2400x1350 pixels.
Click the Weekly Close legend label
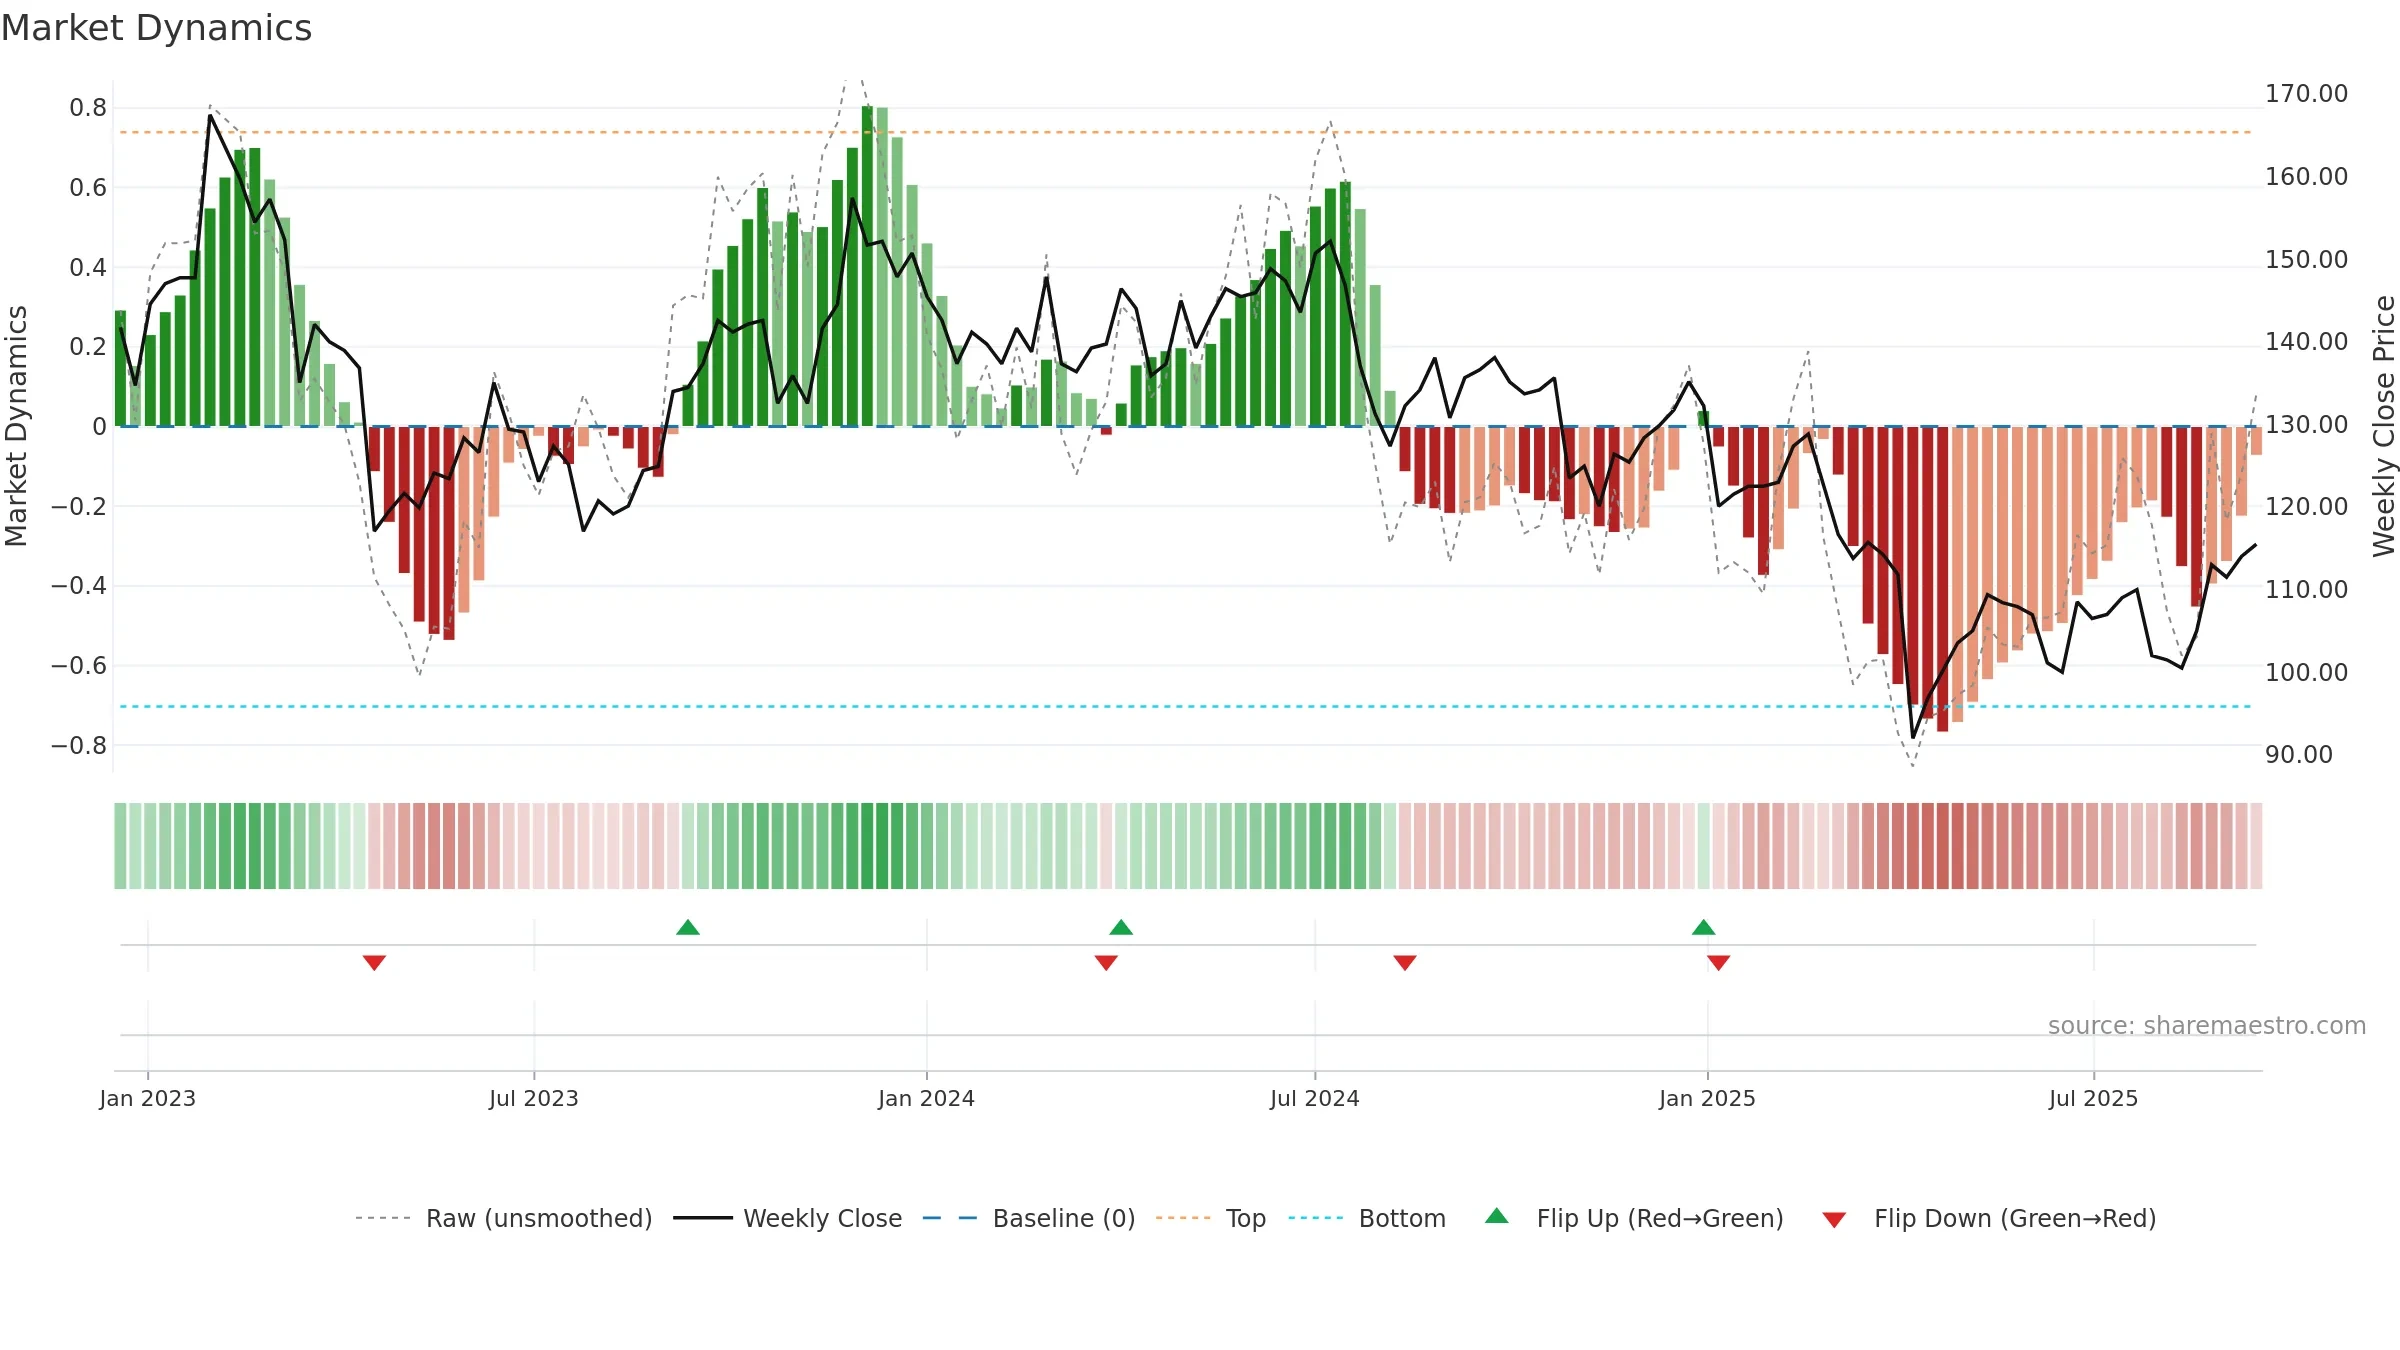822,1218
